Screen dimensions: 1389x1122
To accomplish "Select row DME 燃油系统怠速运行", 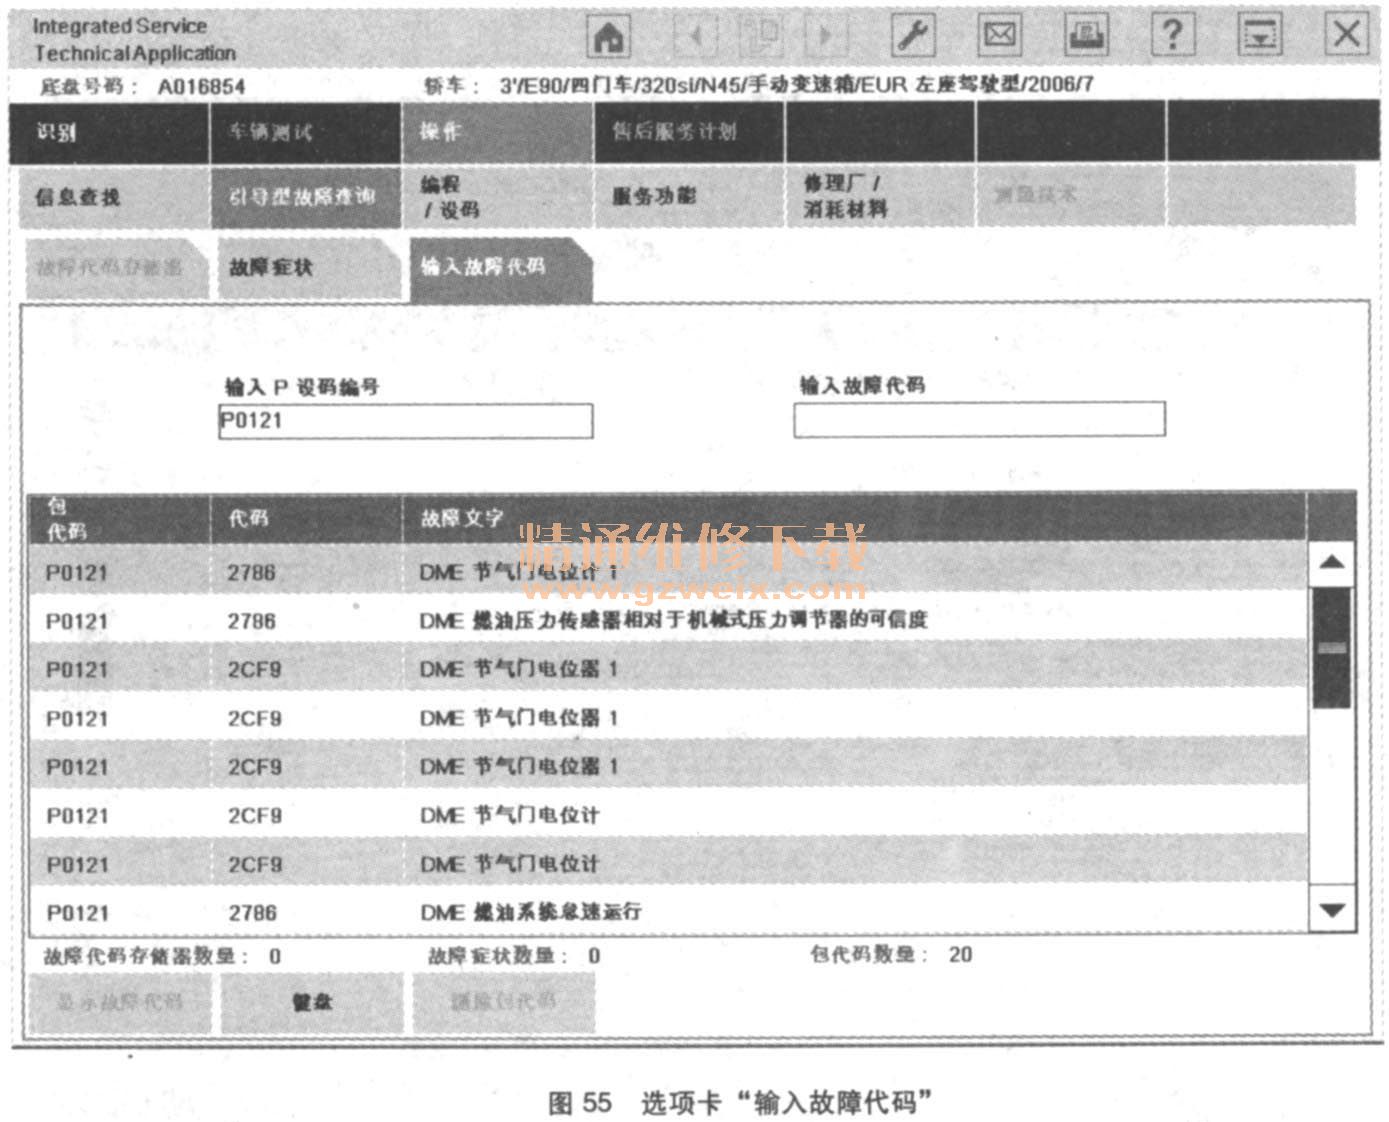I will click(667, 912).
